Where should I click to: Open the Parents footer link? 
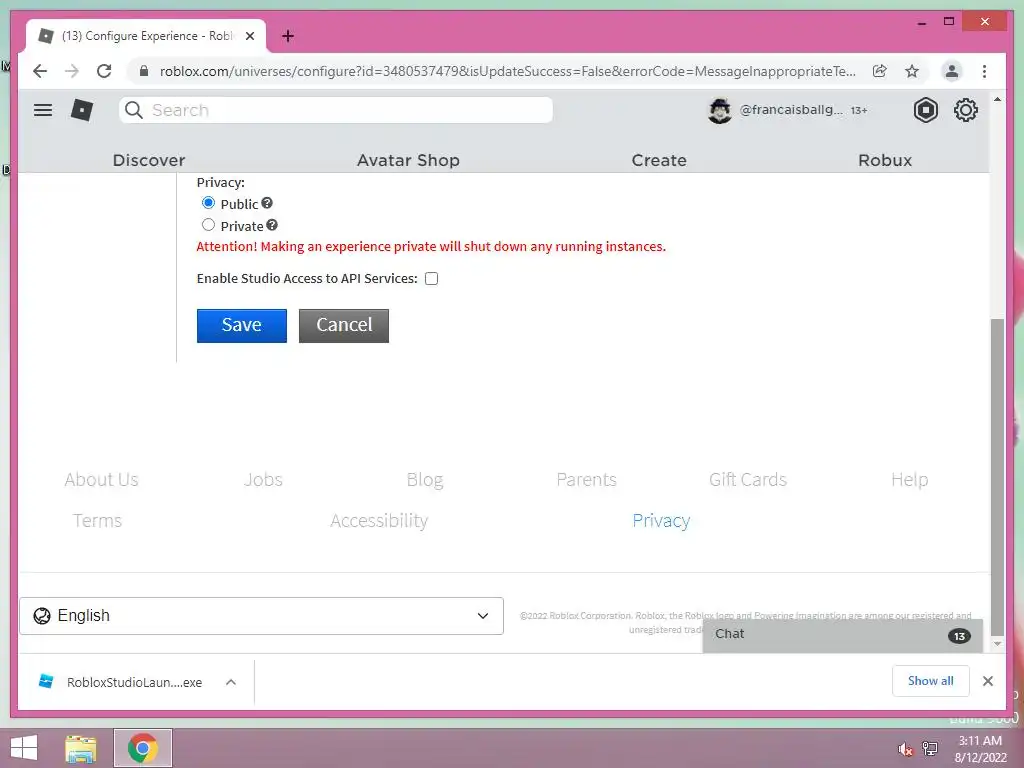coord(586,479)
